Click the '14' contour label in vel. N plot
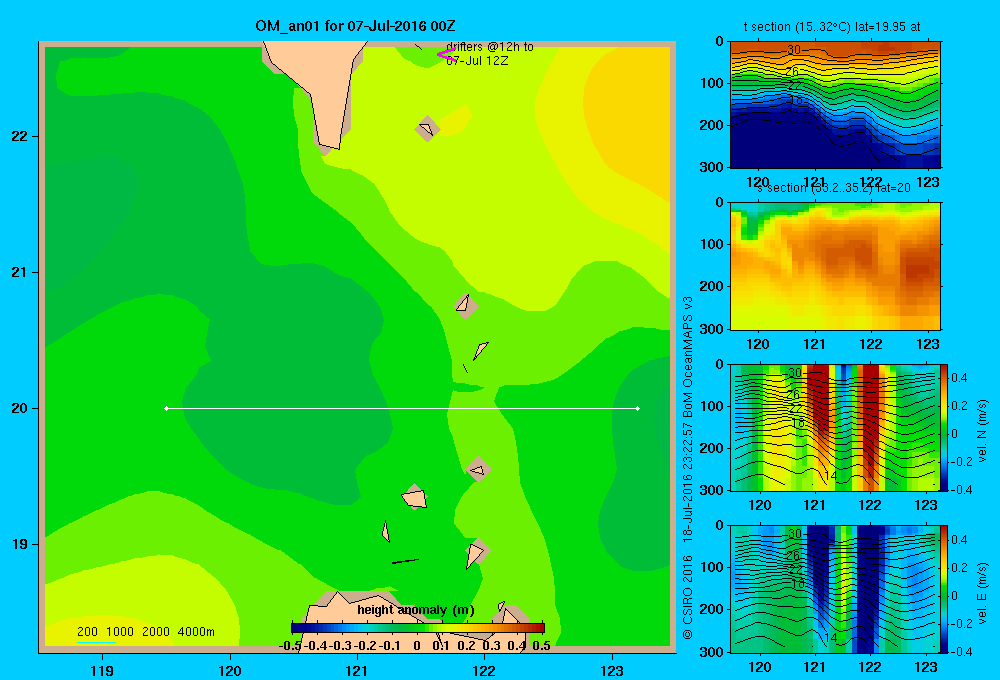Viewport: 1000px width, 680px height. click(830, 476)
